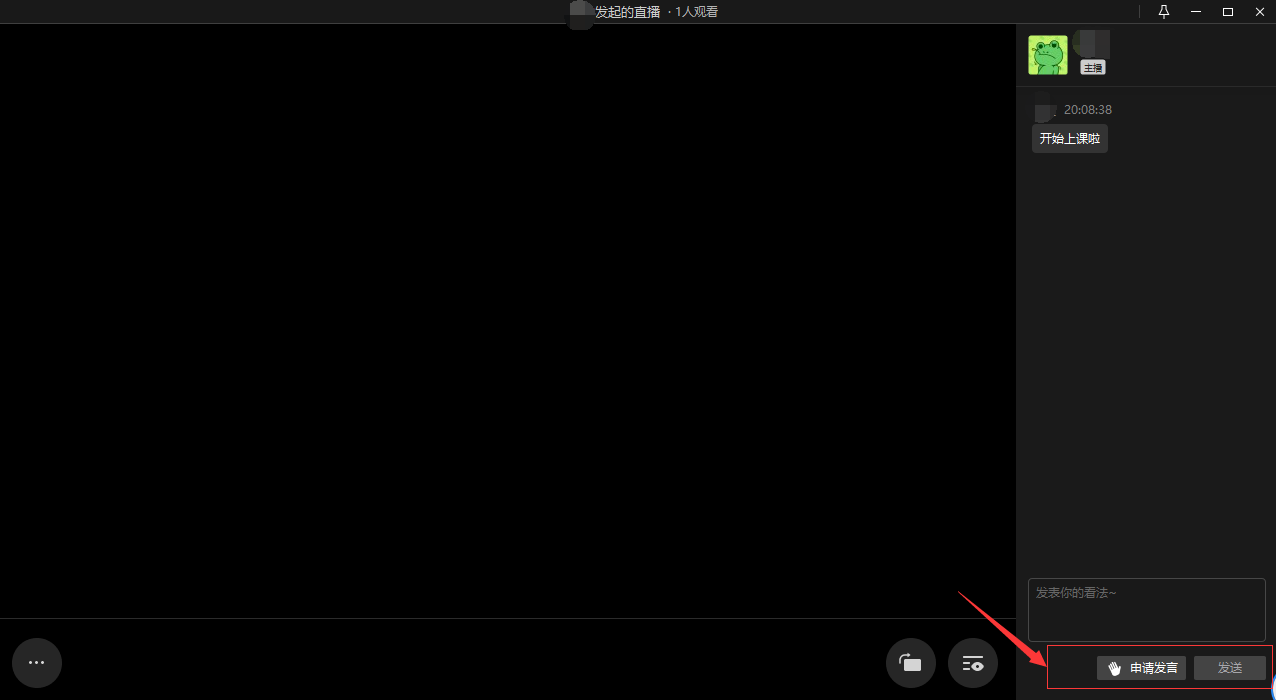Click the share screen rotate icon button
The height and width of the screenshot is (700, 1276).
click(910, 663)
